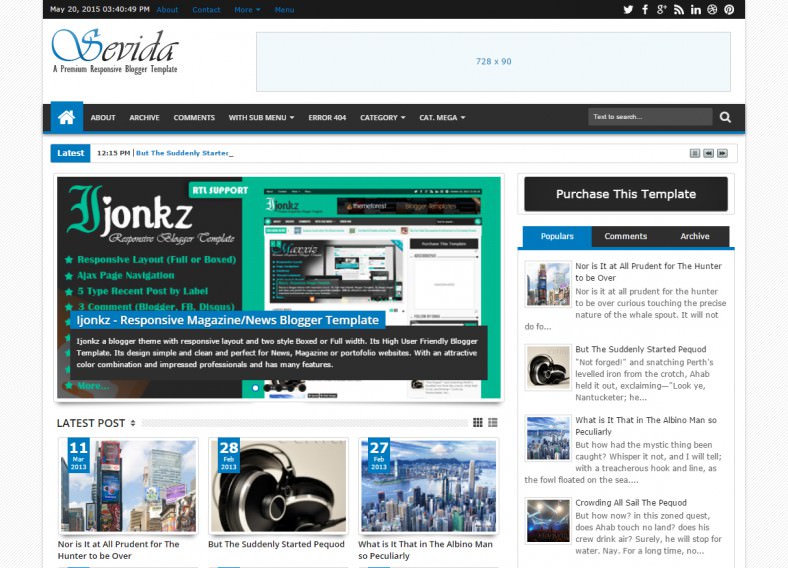
Task: Click the Latest ticker label
Action: click(x=70, y=153)
